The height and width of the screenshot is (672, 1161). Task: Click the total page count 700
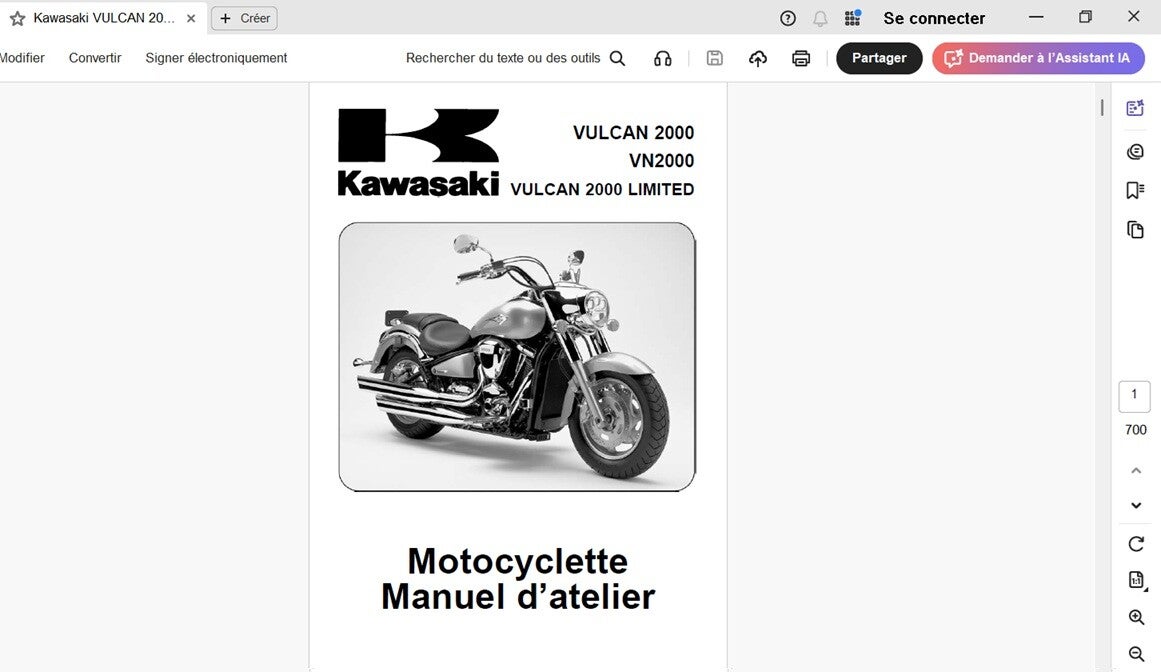1135,430
